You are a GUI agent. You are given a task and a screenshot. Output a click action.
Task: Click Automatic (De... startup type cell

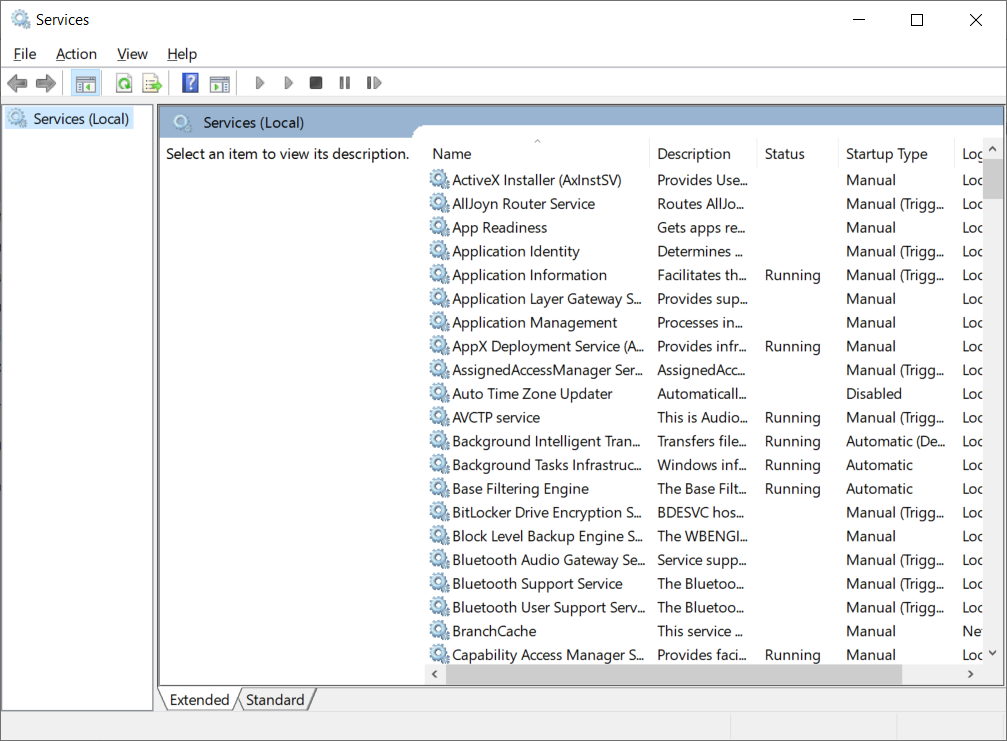click(x=895, y=441)
